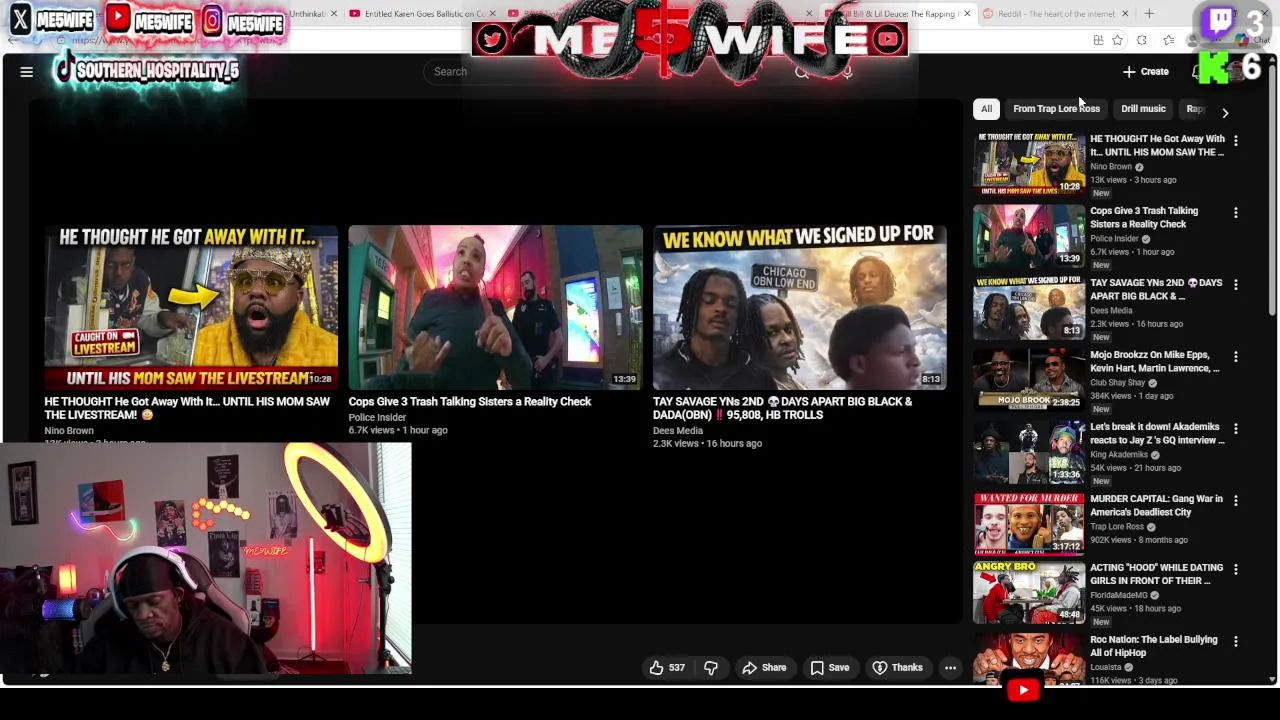This screenshot has height=720, width=1280.
Task: Open options menu for sidebar Cops Give 3 video
Action: click(x=1236, y=213)
